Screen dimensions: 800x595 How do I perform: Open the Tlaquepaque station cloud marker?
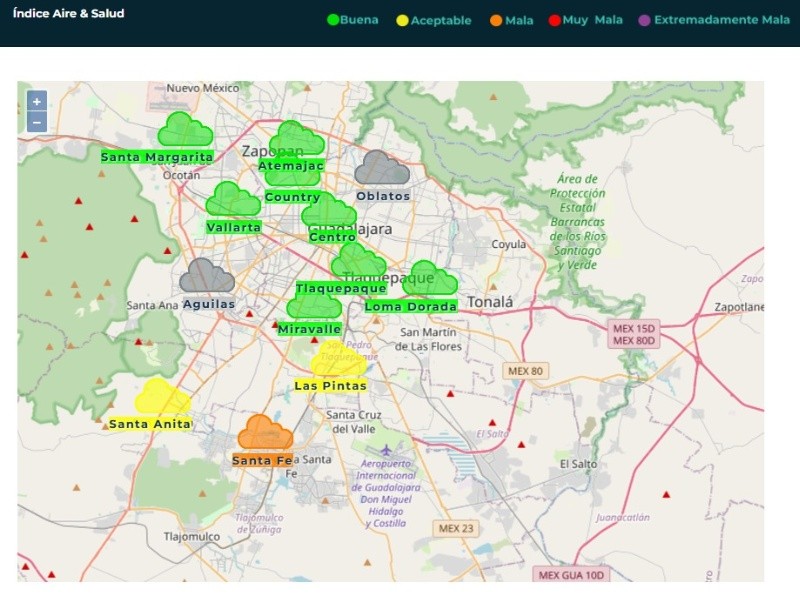pyautogui.click(x=357, y=262)
